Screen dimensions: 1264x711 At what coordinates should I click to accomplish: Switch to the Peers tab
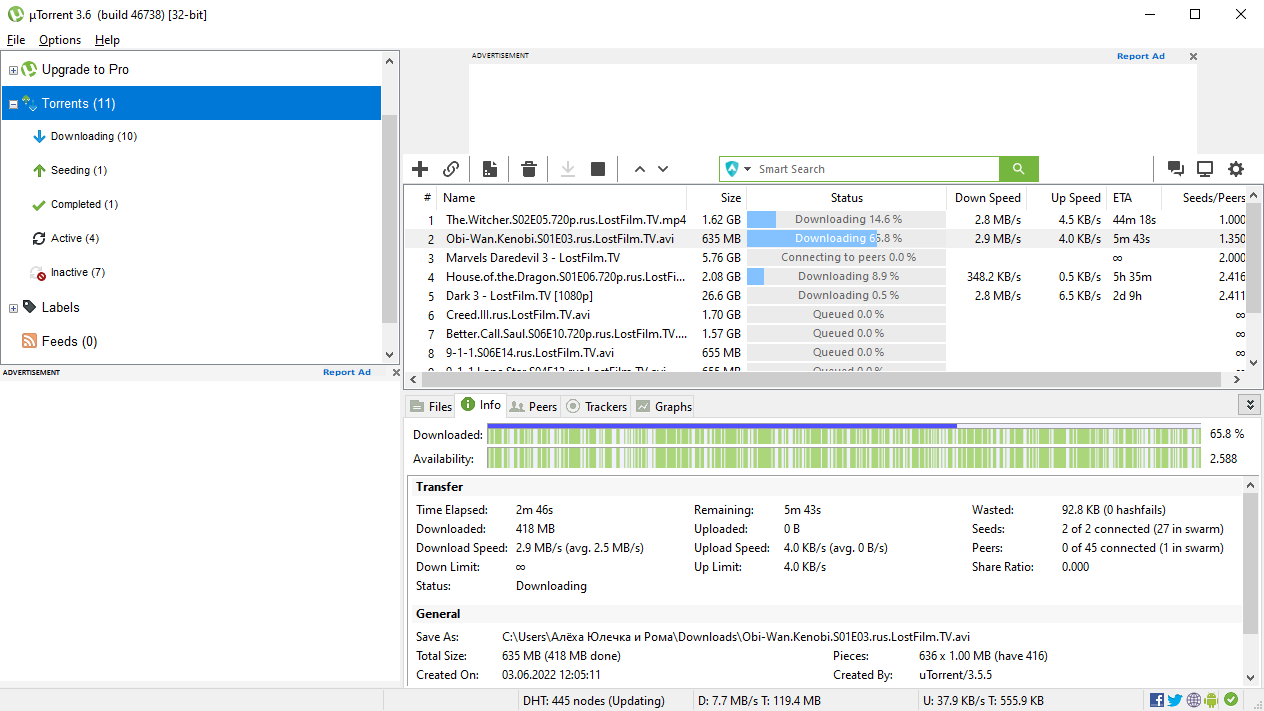(533, 406)
